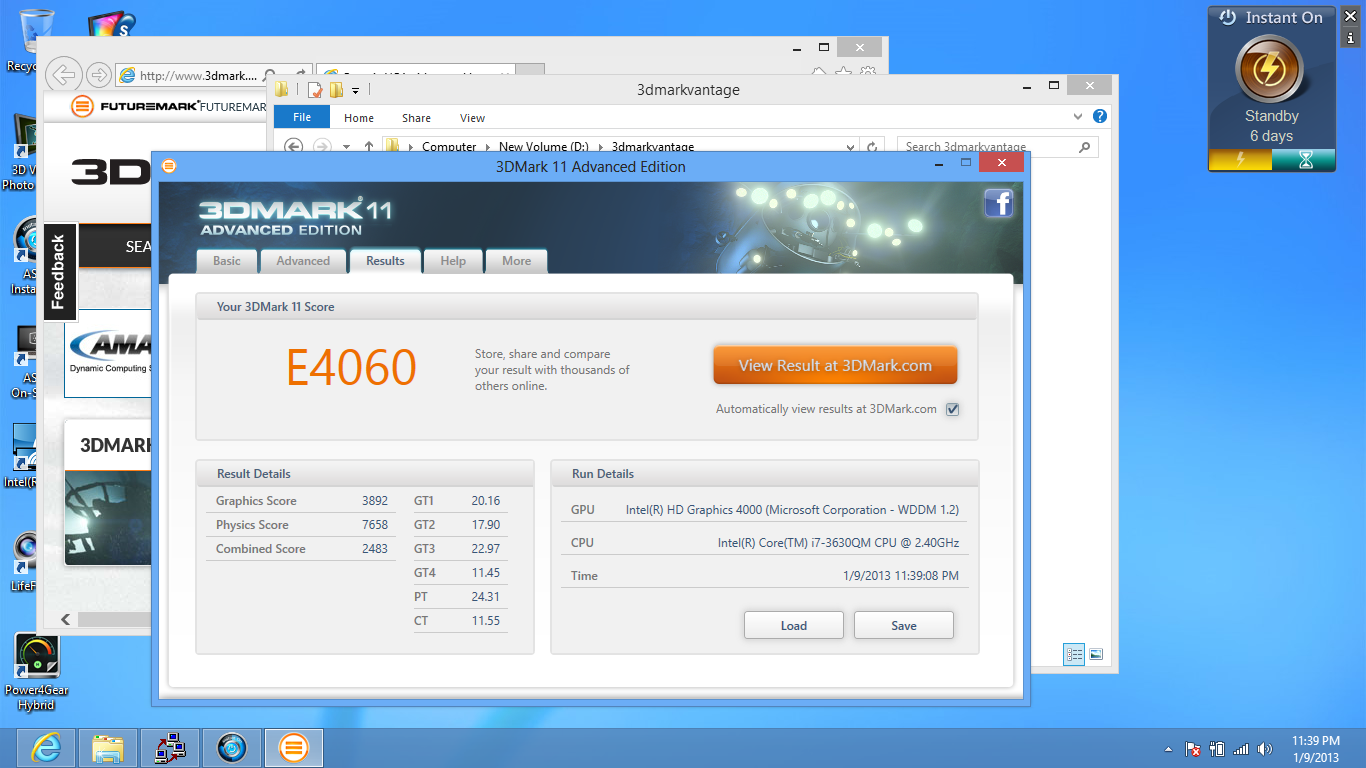Expand the New Volume (D:) breadcrumb arrow in Explorer
The height and width of the screenshot is (768, 1366).
(601, 147)
